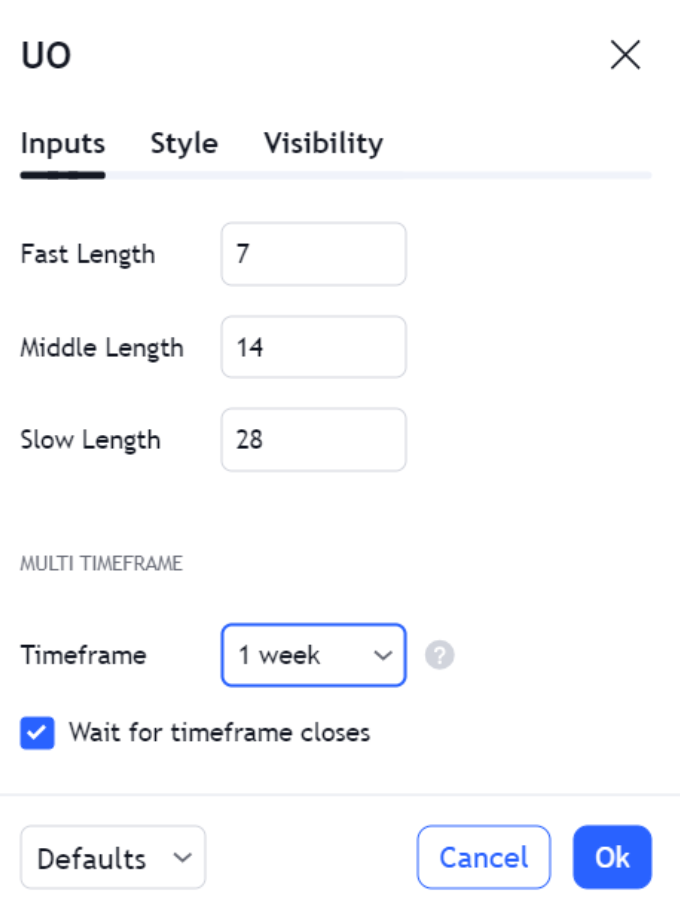Uncheck Wait for timeframe closes checkbox
Viewport: 680px width, 900px height.
click(37, 733)
